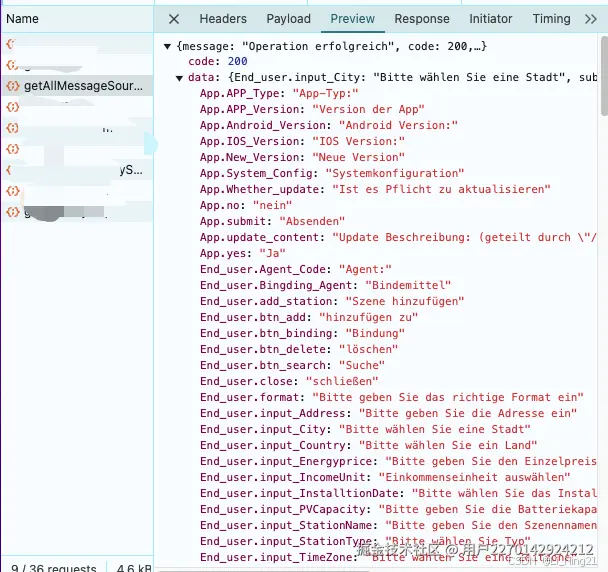
Task: Click the JSON icon beside getAllMessageSour...
Action: pyautogui.click(x=13, y=85)
